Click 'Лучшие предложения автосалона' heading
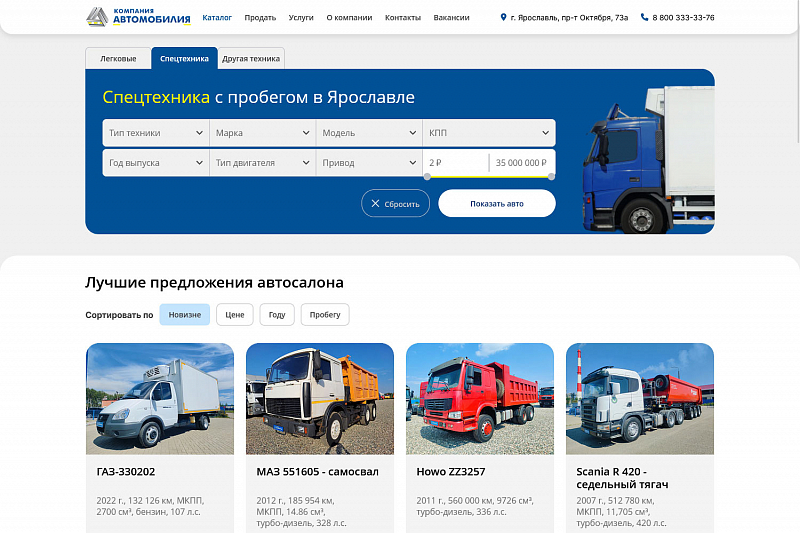The width and height of the screenshot is (800, 533). pyautogui.click(x=214, y=282)
